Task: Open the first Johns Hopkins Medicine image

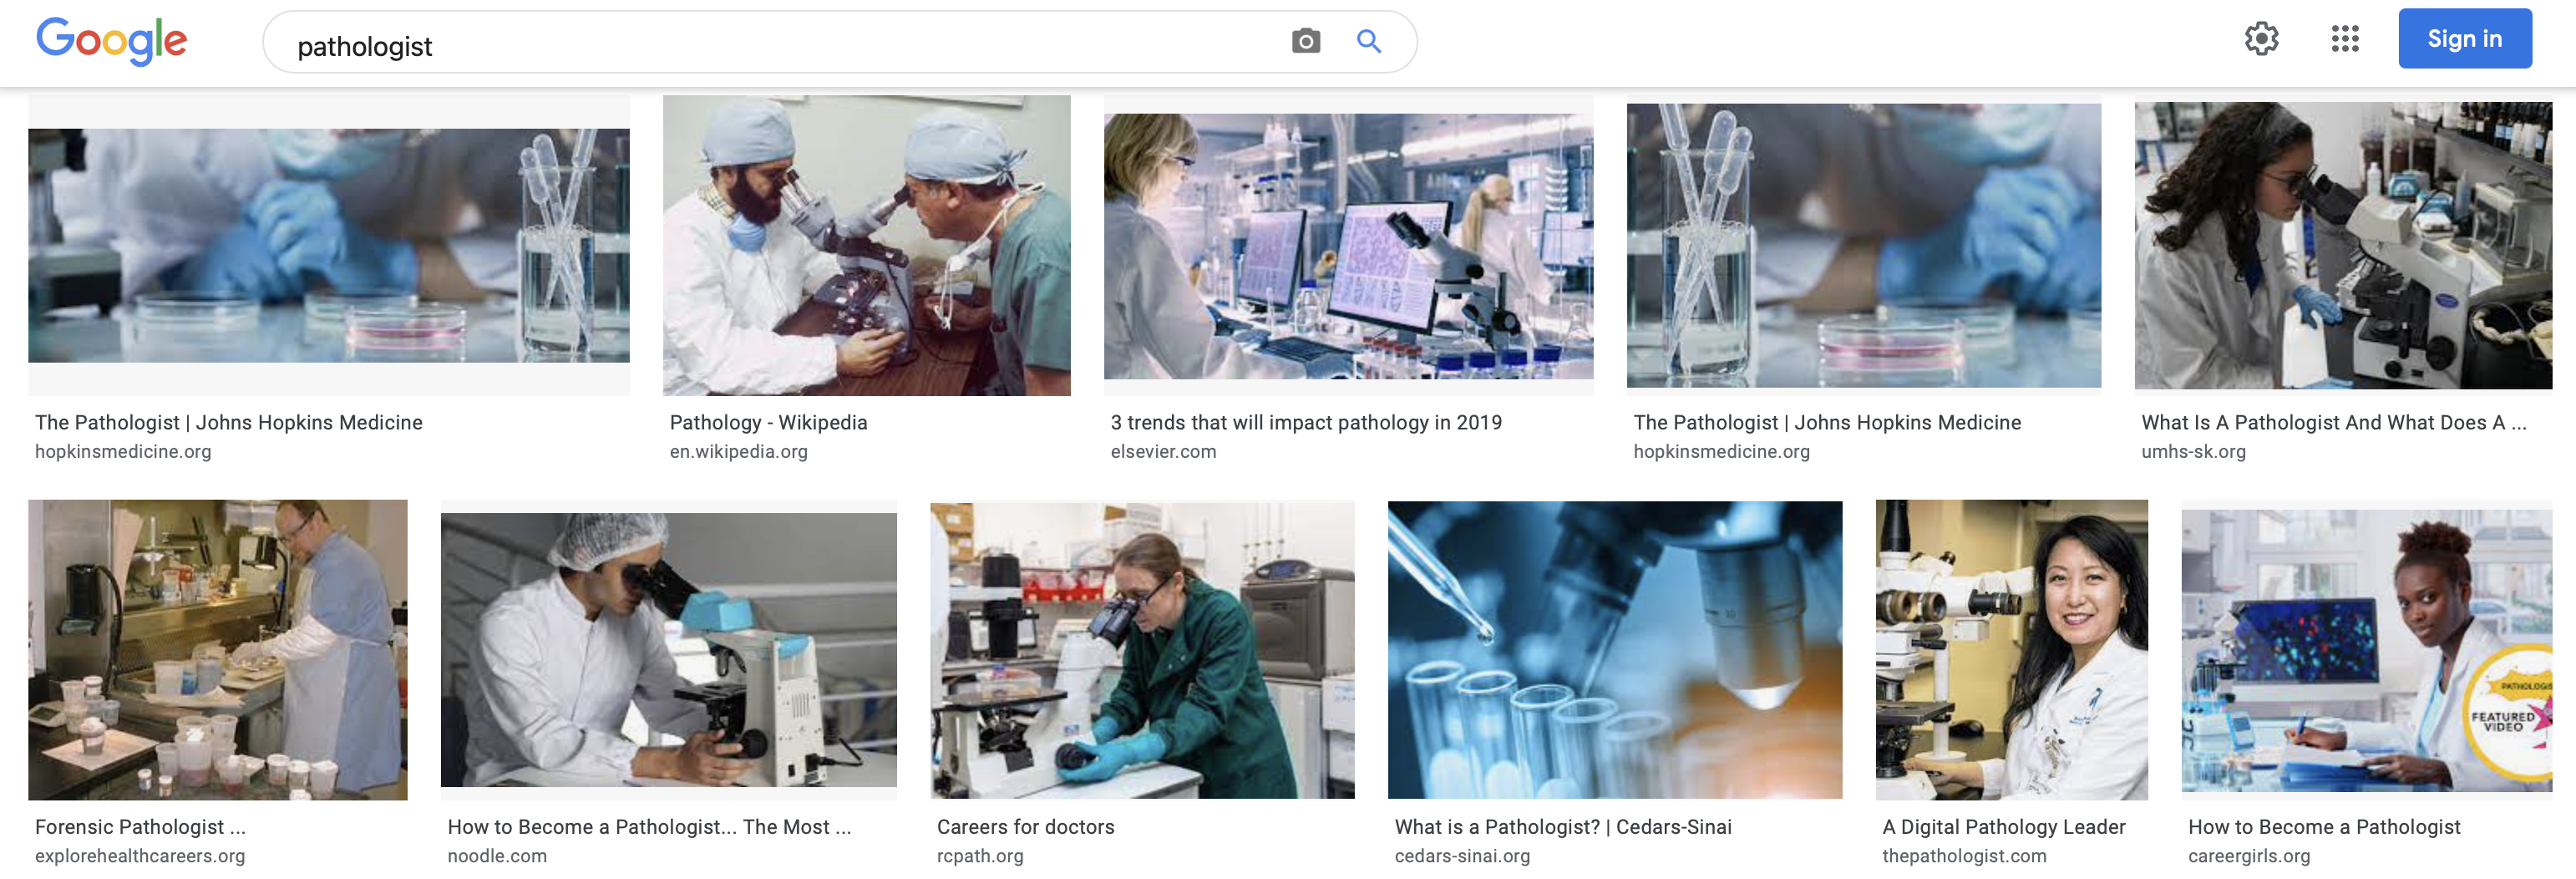Action: (329, 245)
